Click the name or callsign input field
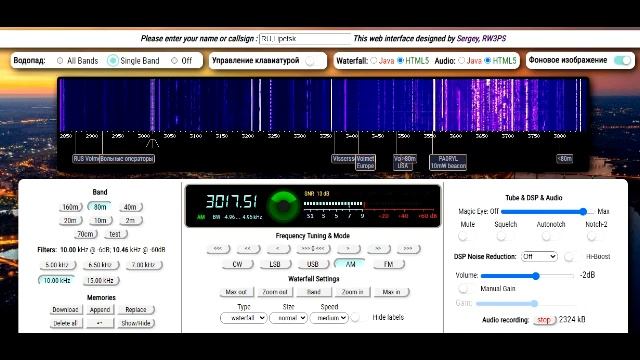640x360 pixels. point(305,39)
